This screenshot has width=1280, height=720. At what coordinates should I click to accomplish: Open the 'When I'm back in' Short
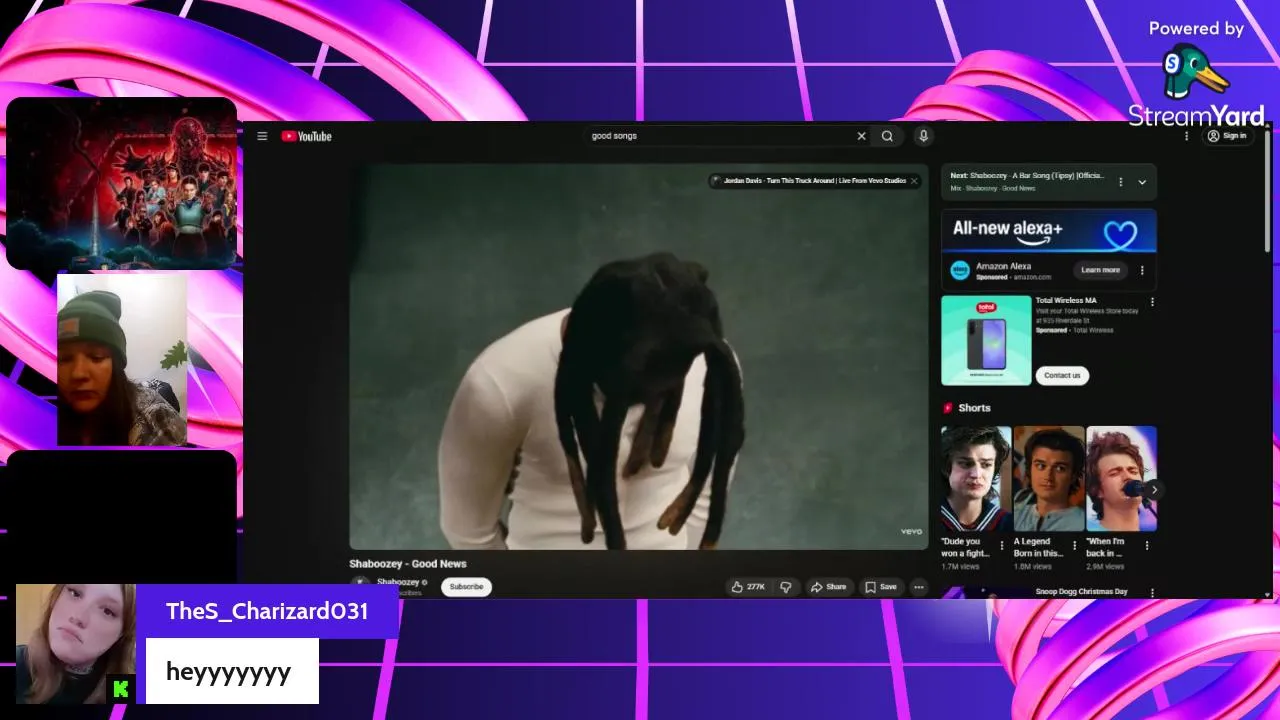tap(1122, 478)
